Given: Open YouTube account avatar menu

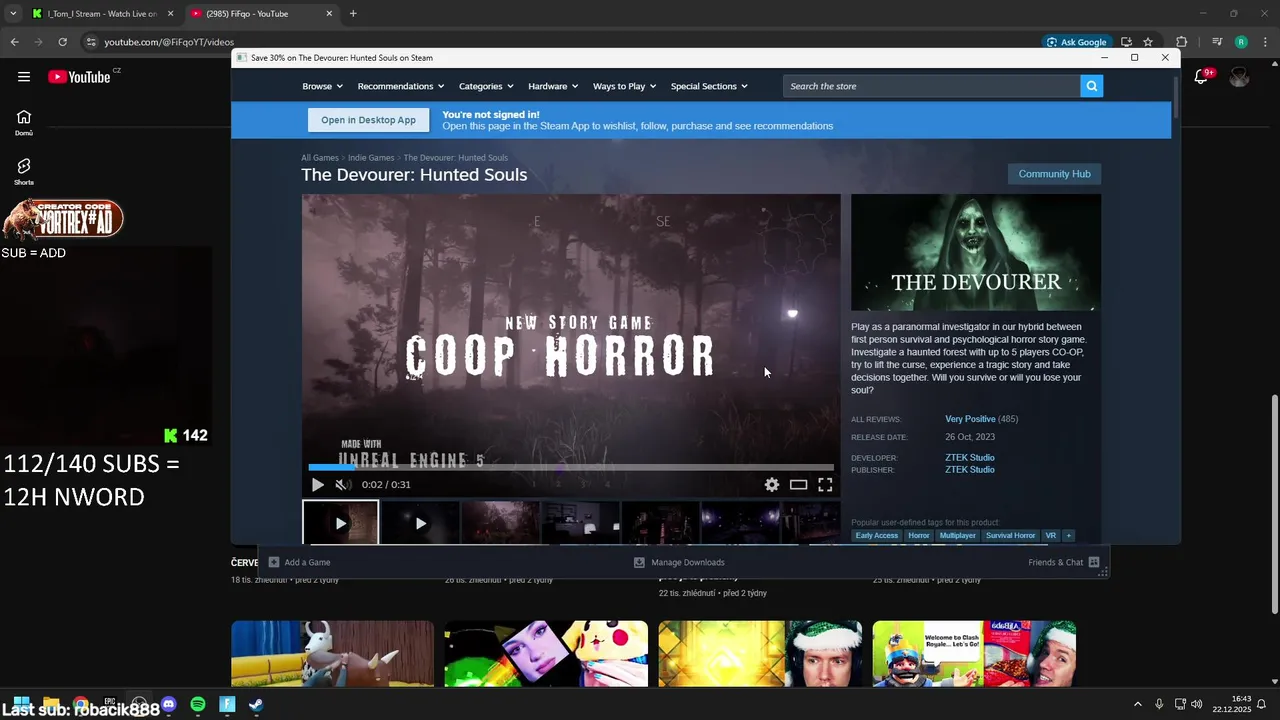Looking at the screenshot, I should (x=1240, y=77).
